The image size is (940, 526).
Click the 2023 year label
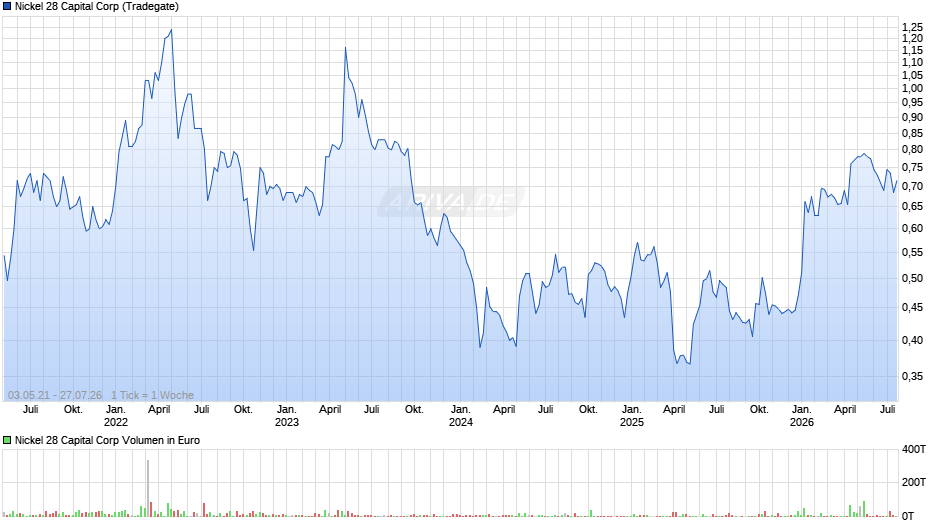click(x=287, y=422)
